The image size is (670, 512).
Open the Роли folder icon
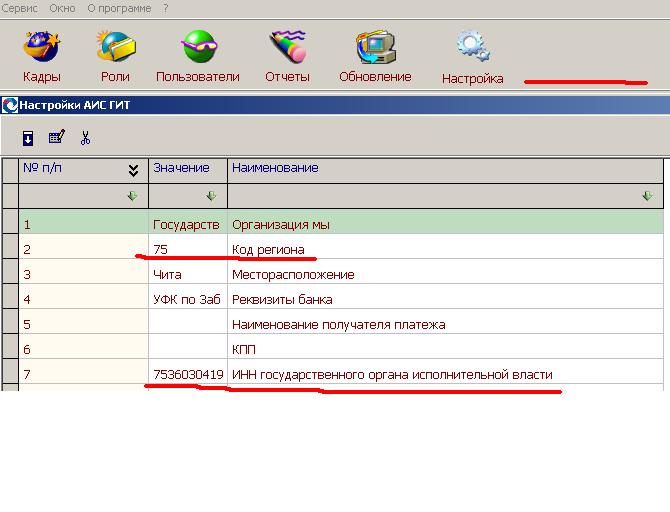tap(115, 47)
